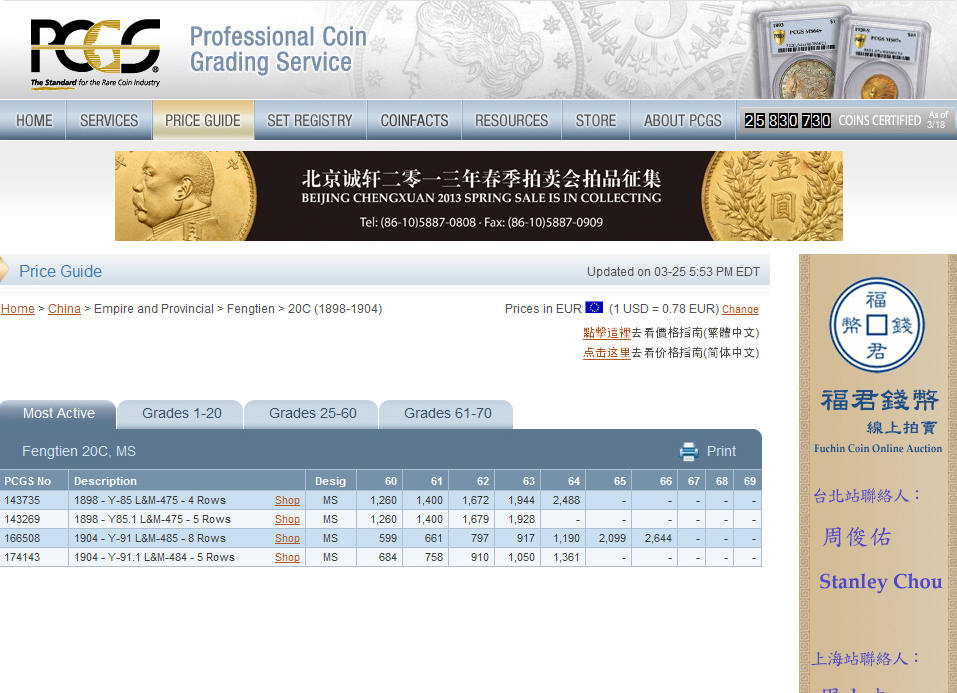Open the RESOURCES menu item
The width and height of the screenshot is (957, 693).
click(x=511, y=120)
